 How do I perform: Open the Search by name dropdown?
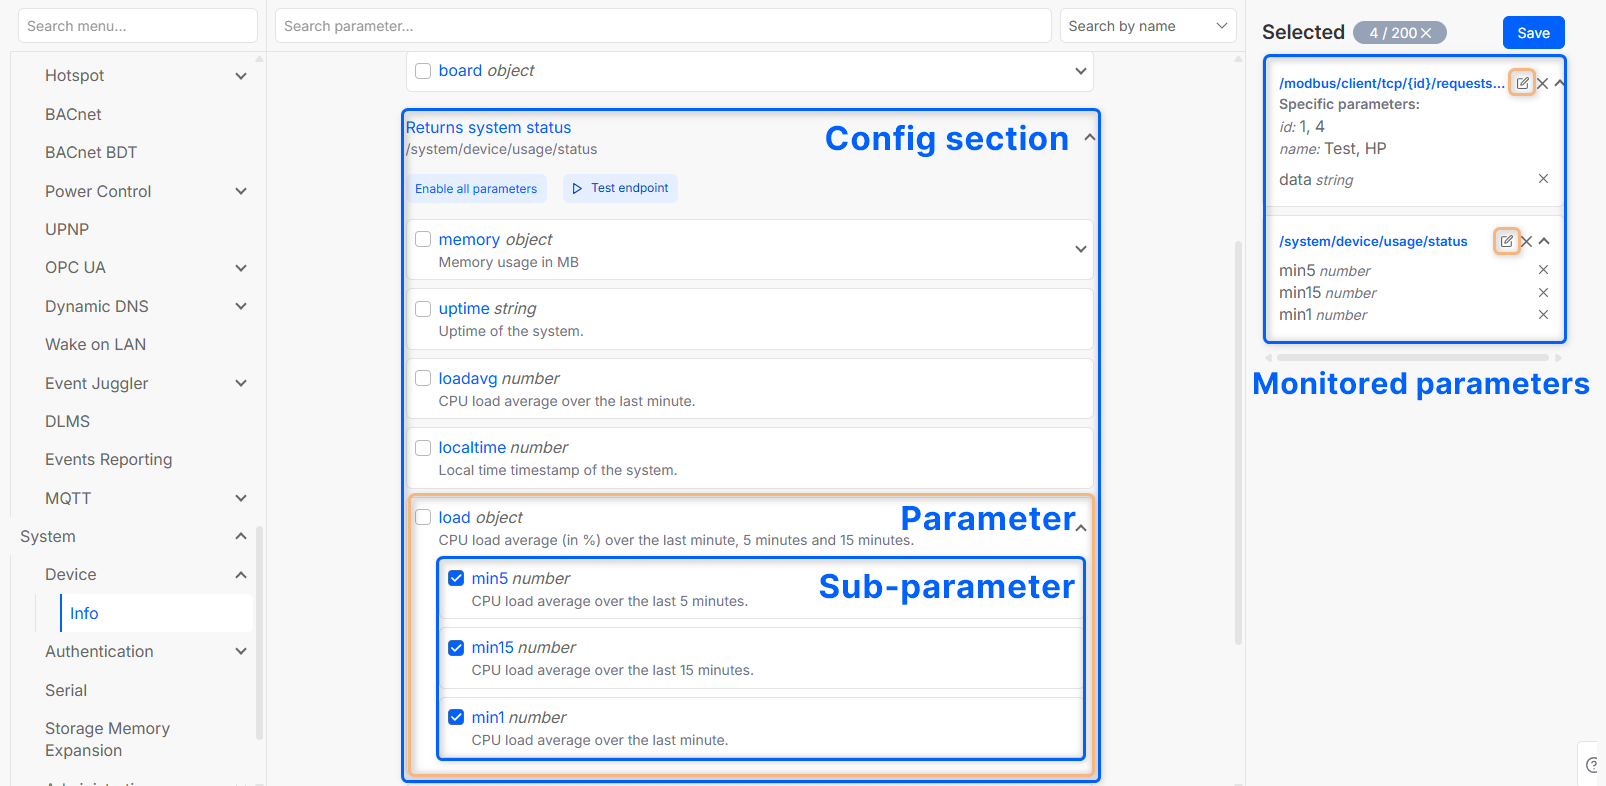click(x=1147, y=26)
